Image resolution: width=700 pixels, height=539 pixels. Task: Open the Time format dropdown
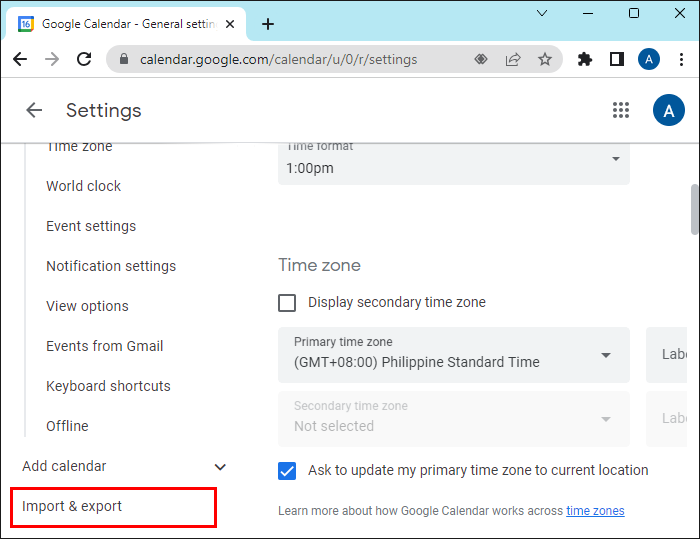click(x=454, y=160)
